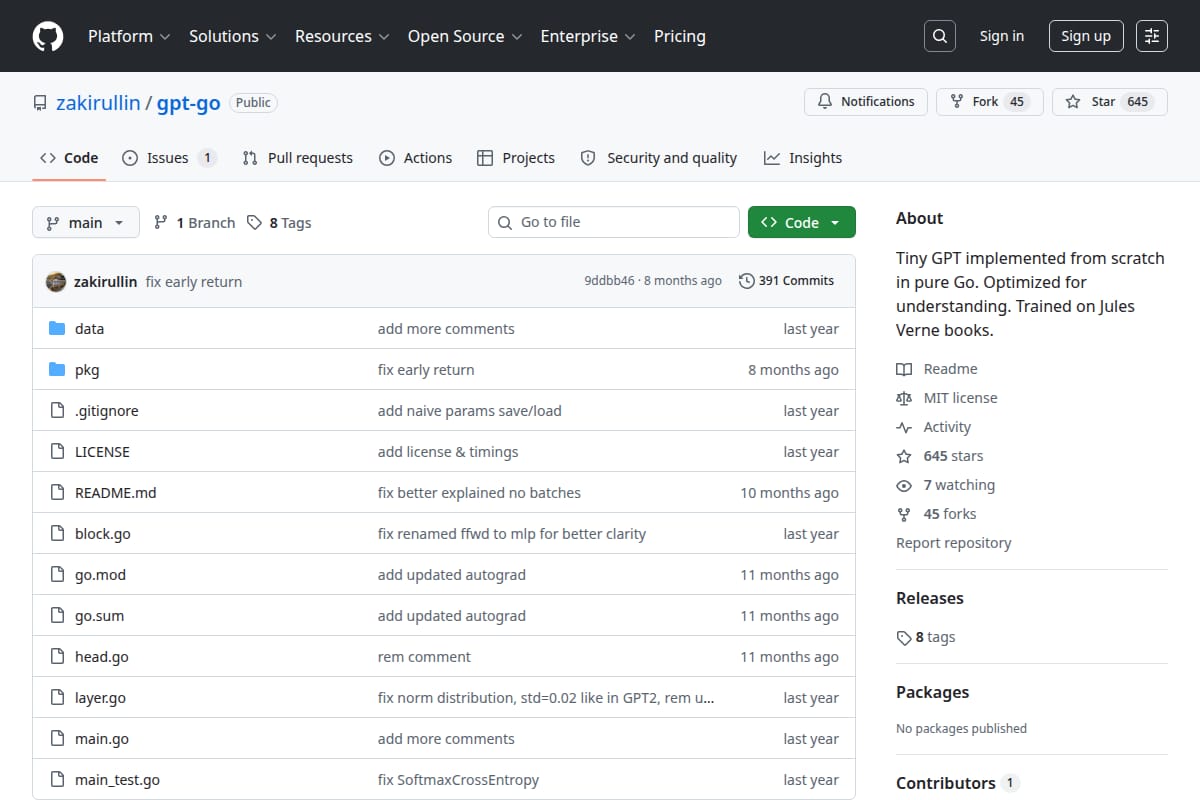Switch to the Code tab

(x=69, y=158)
